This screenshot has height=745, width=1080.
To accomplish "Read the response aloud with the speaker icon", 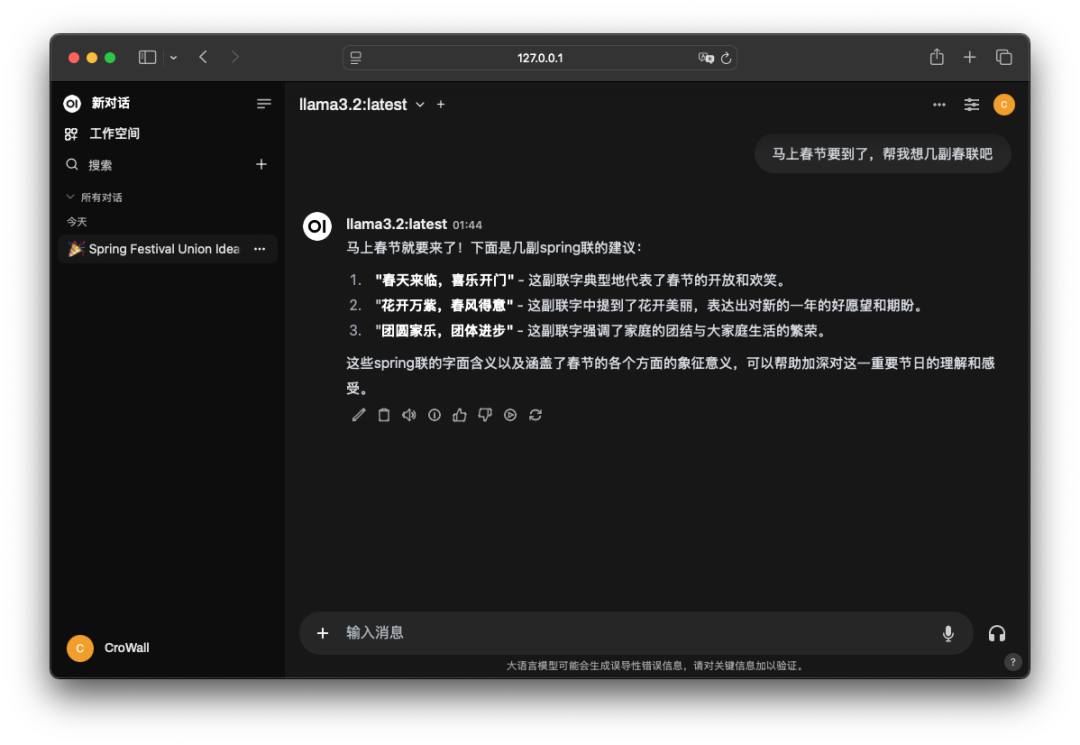I will coord(409,415).
